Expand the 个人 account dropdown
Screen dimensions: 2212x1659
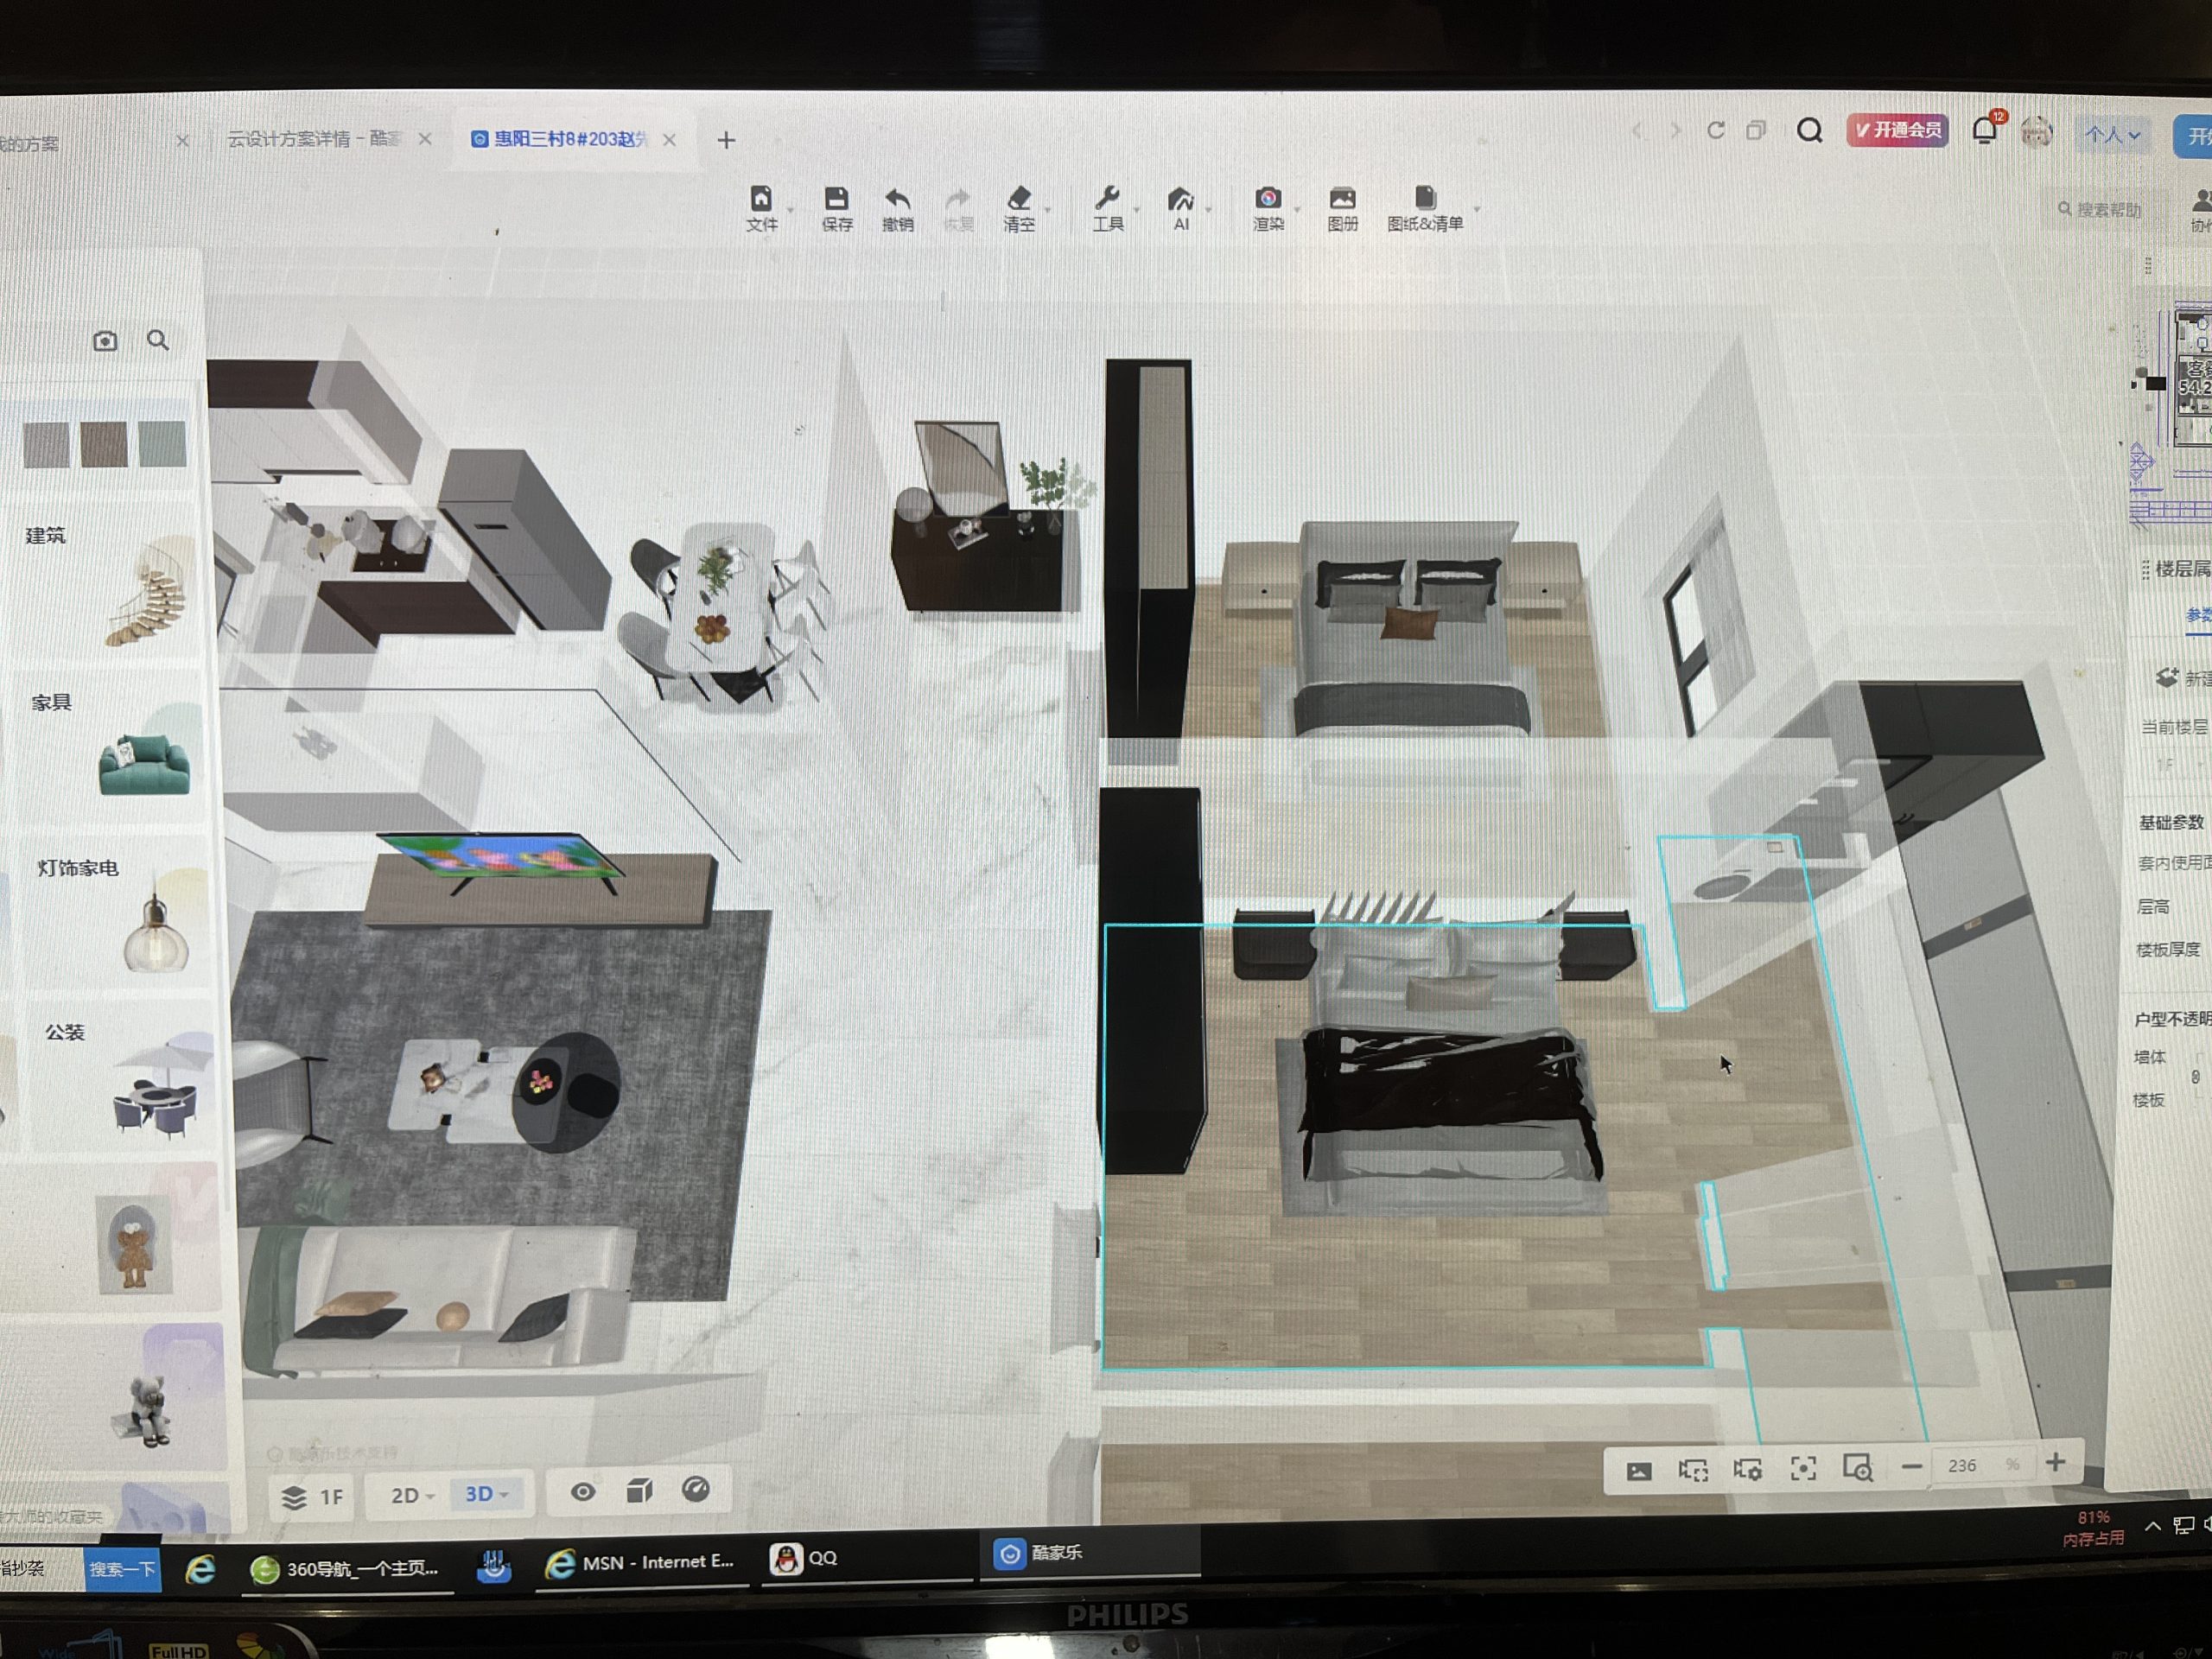[2112, 134]
